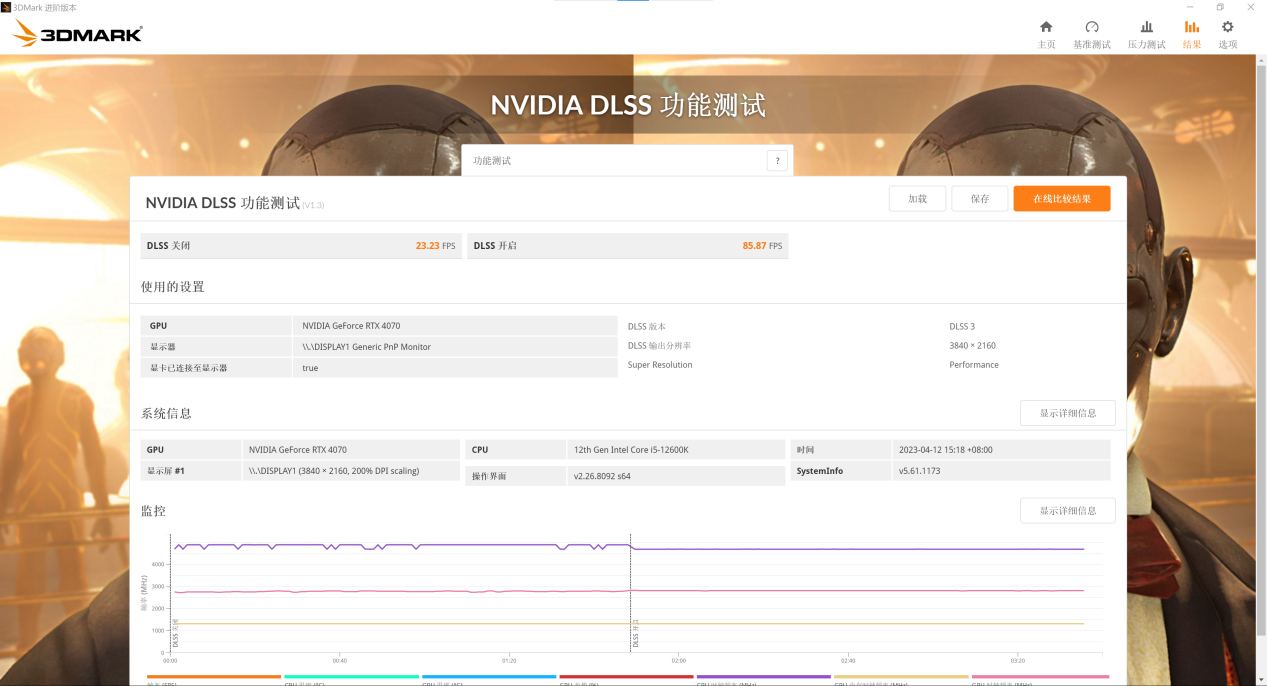Click the question mark help button

pyautogui.click(x=777, y=161)
